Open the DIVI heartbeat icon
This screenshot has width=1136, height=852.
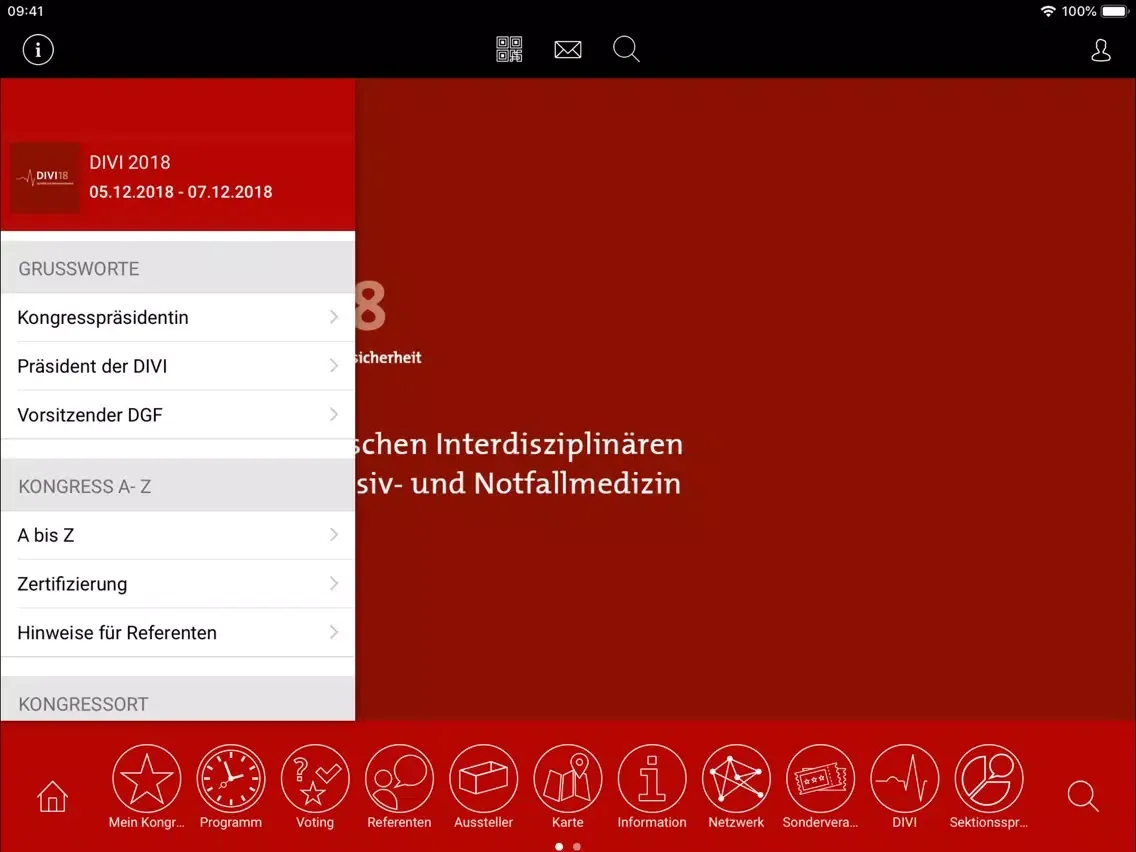click(x=904, y=779)
